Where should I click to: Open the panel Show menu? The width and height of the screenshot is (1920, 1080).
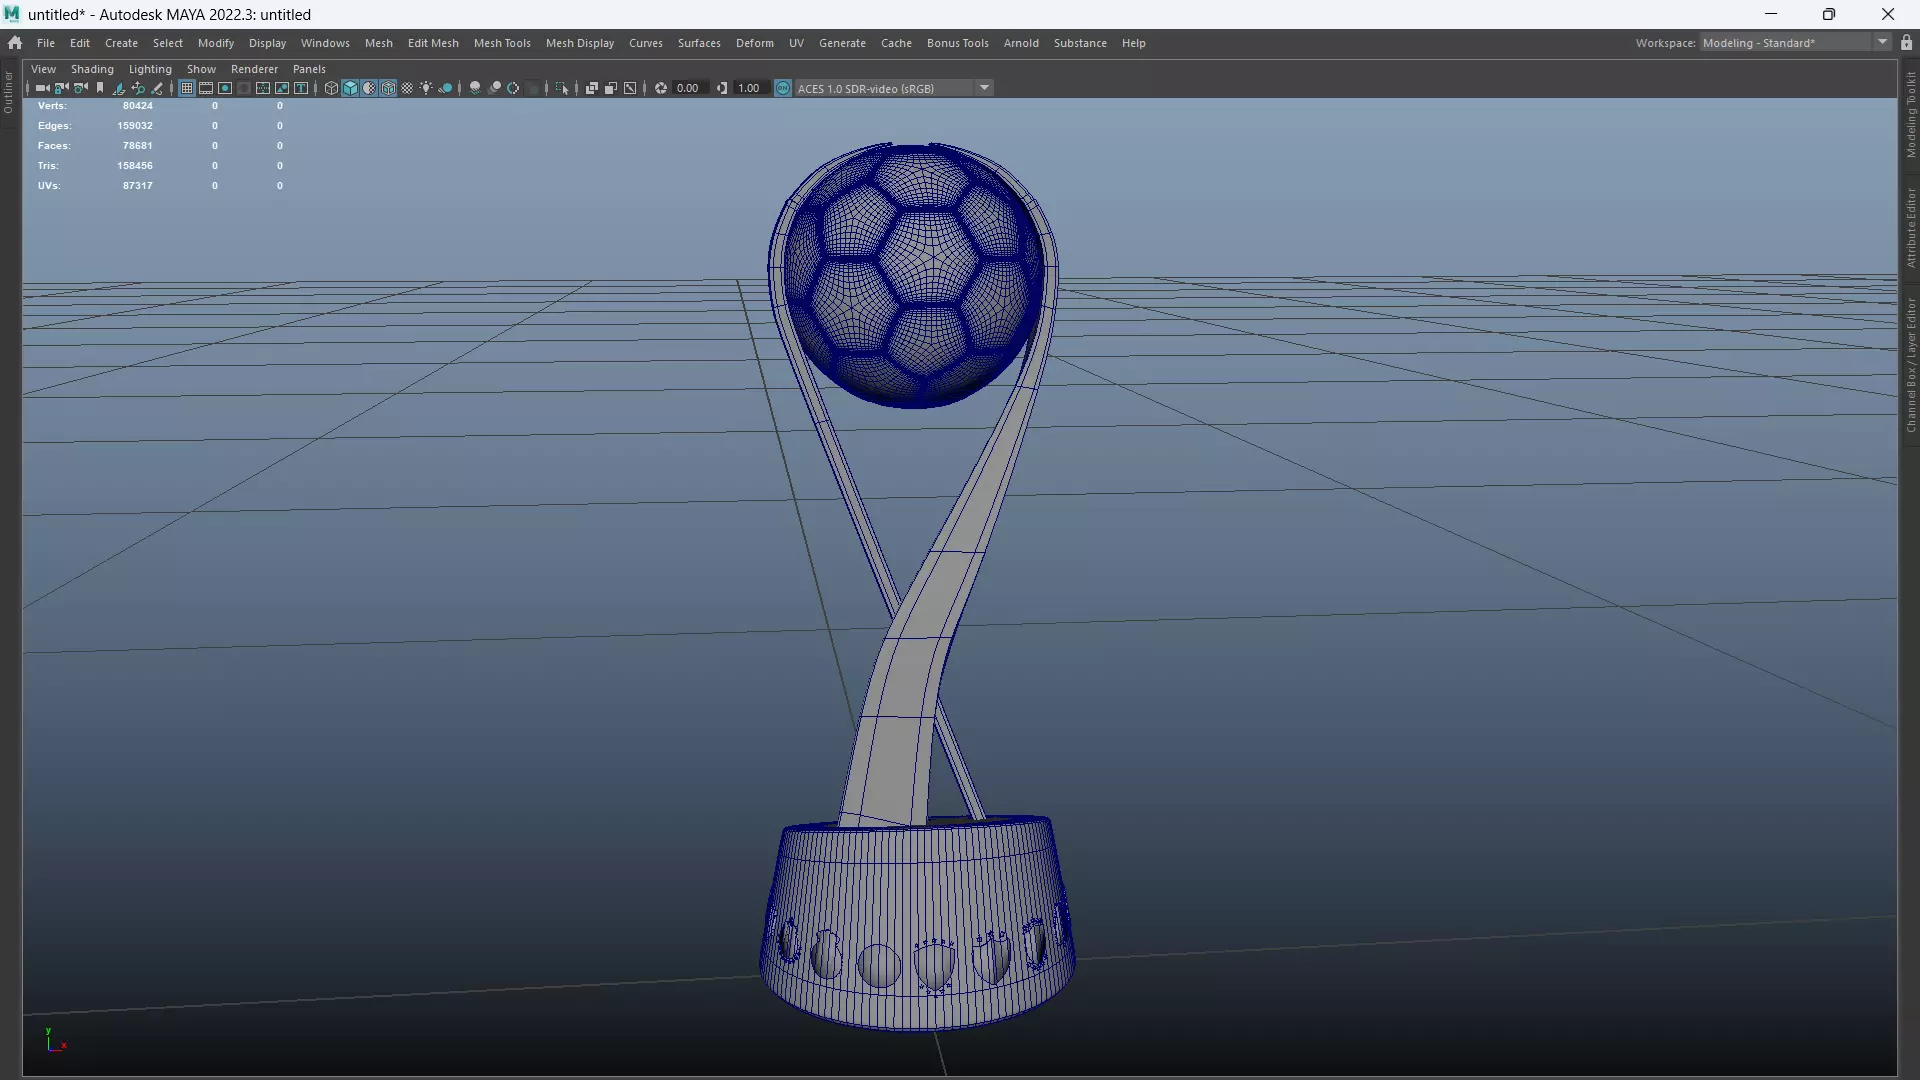pyautogui.click(x=201, y=69)
